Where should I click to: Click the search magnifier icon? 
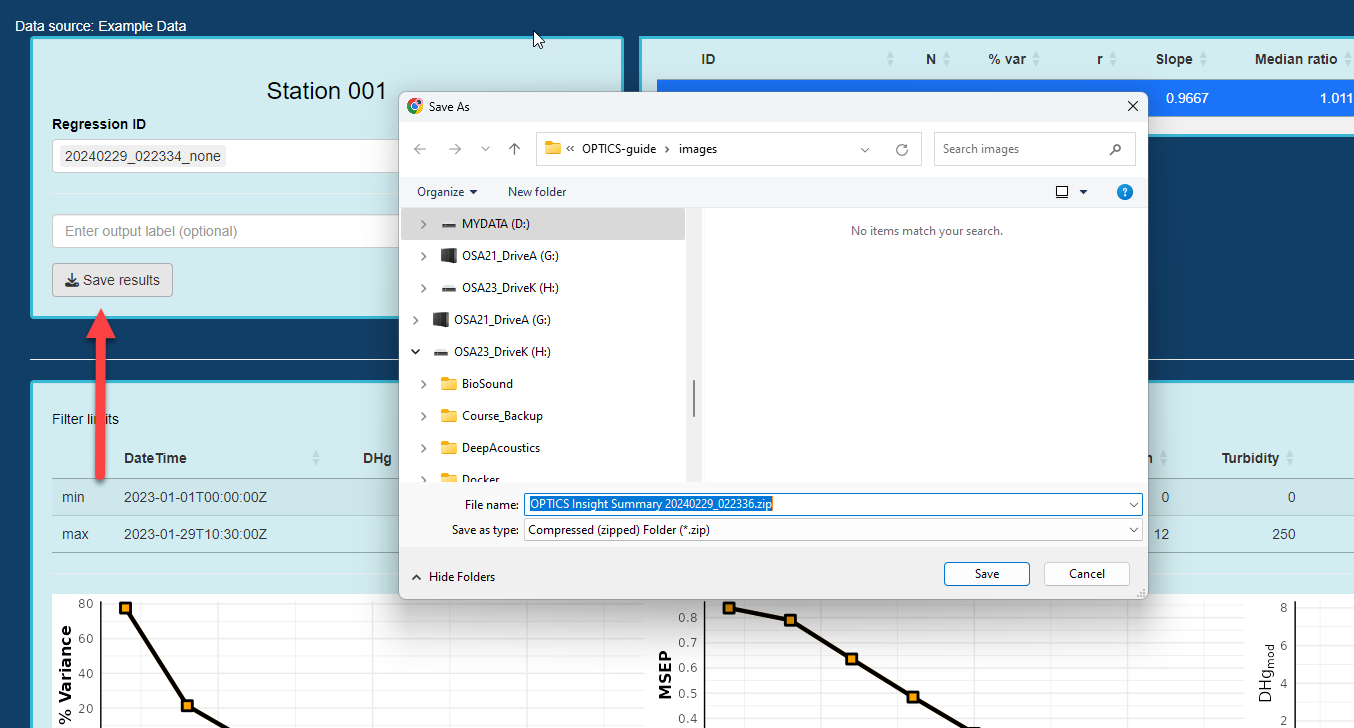click(1116, 149)
